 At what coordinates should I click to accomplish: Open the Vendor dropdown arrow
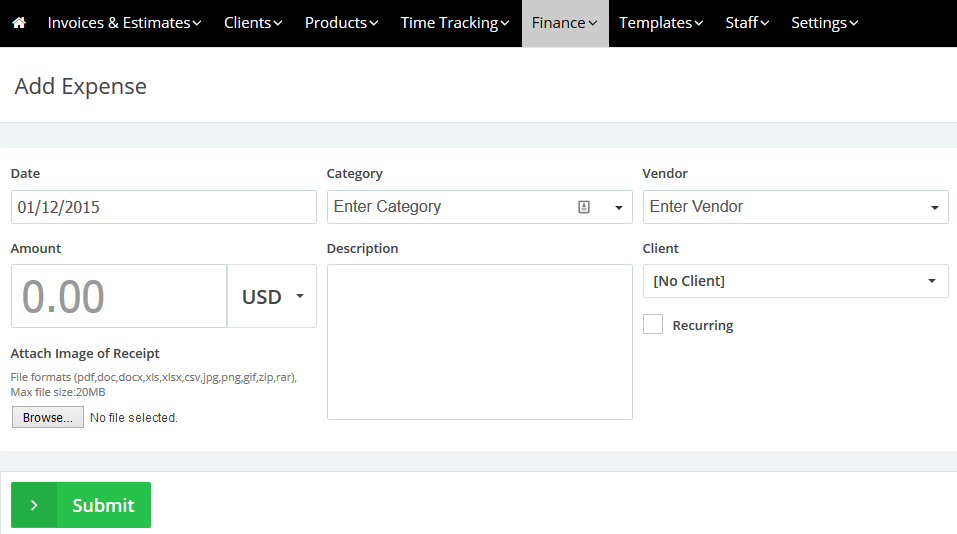(x=934, y=208)
